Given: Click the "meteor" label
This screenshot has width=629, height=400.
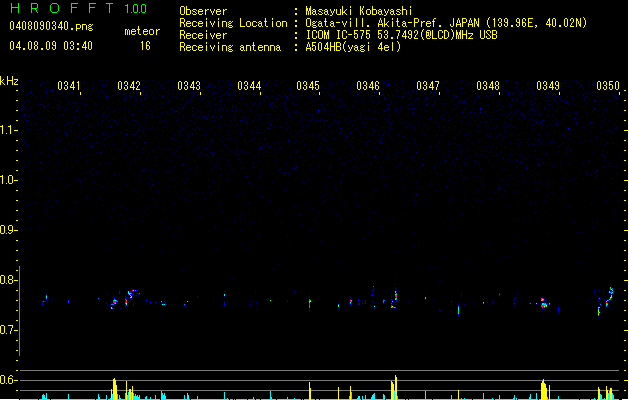Looking at the screenshot, I should coord(142,31).
